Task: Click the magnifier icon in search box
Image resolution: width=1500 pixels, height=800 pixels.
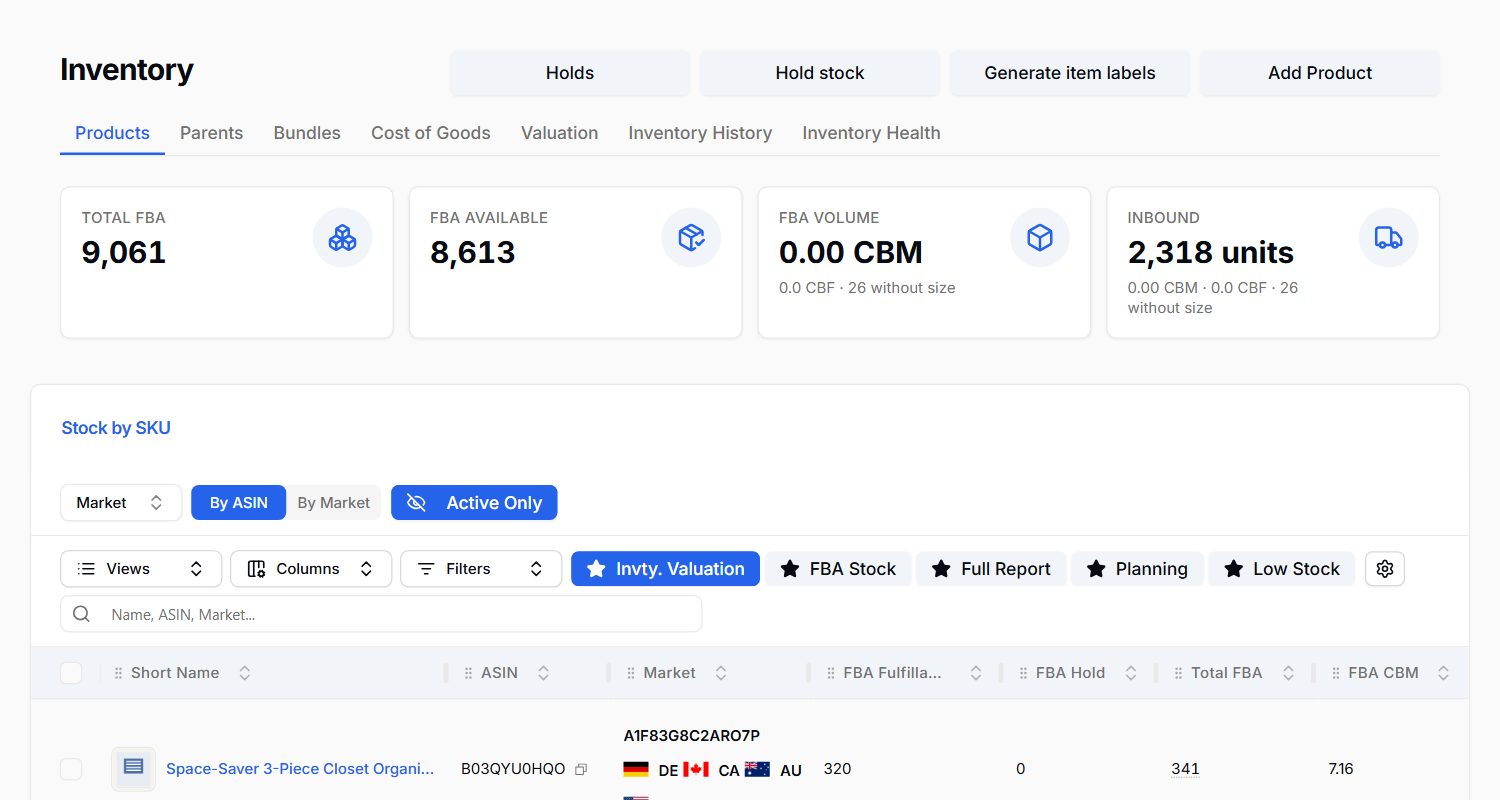Action: click(82, 614)
